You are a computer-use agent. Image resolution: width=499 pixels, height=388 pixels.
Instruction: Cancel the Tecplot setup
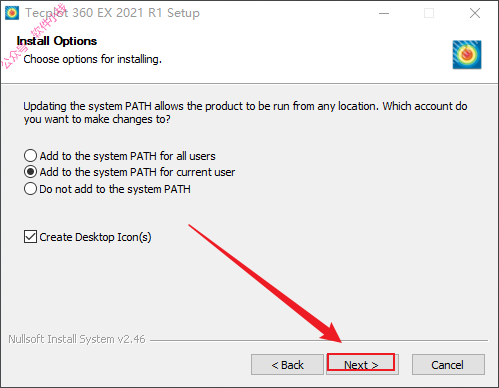click(448, 365)
